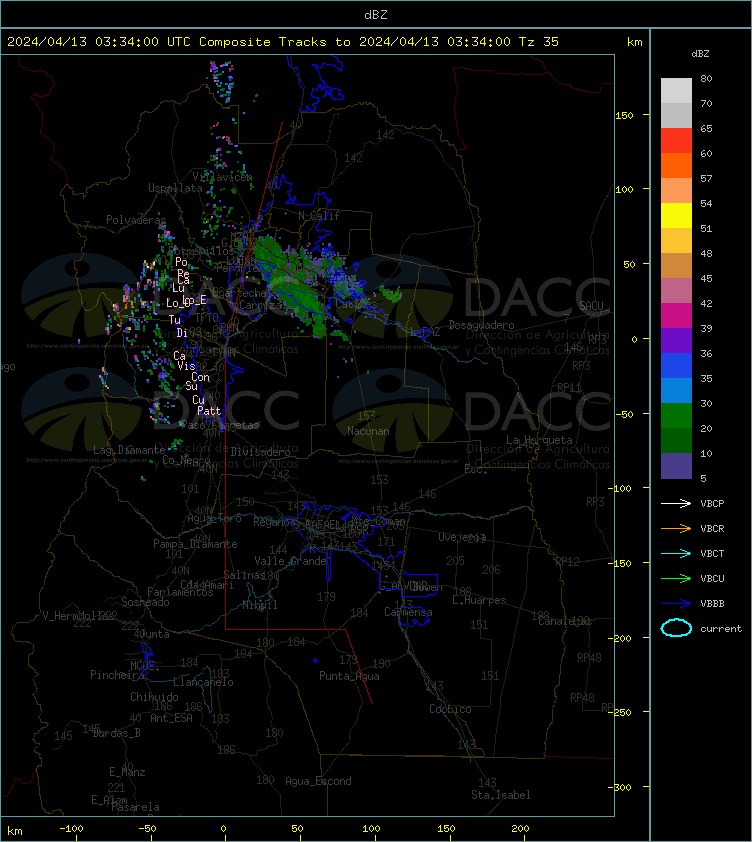Click the 'Parlamentos' map label

[180, 592]
